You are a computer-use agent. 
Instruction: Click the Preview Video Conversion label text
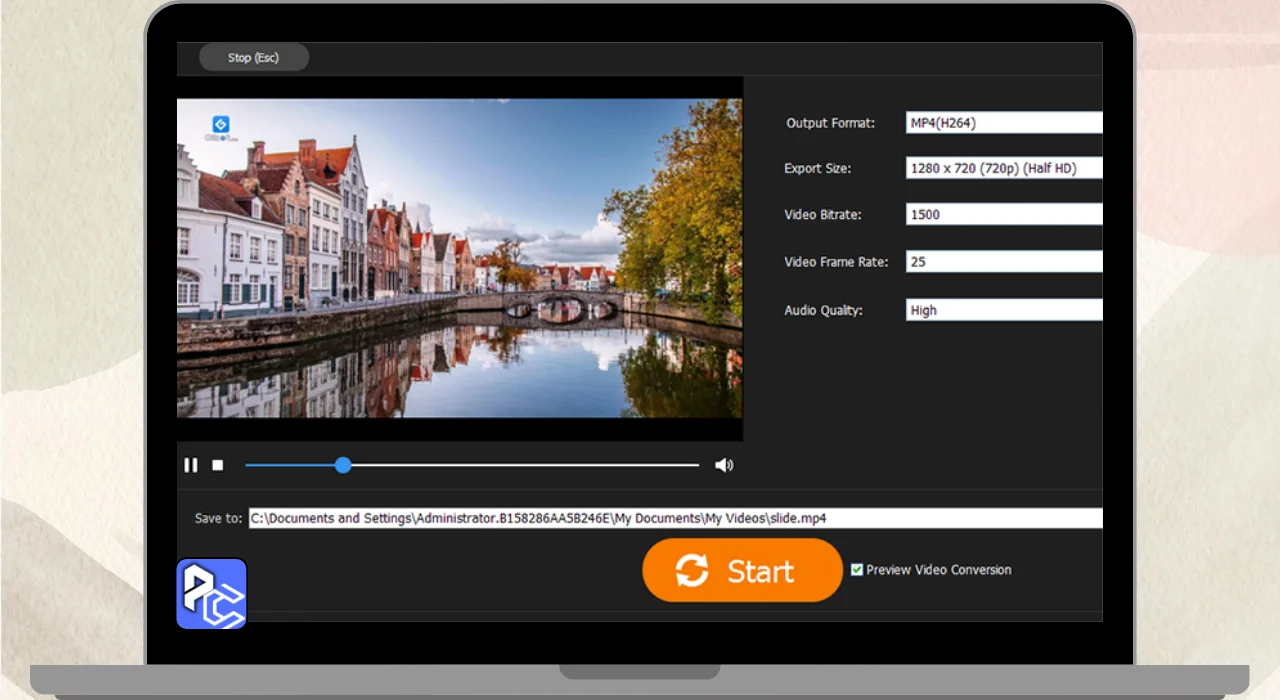tap(938, 570)
